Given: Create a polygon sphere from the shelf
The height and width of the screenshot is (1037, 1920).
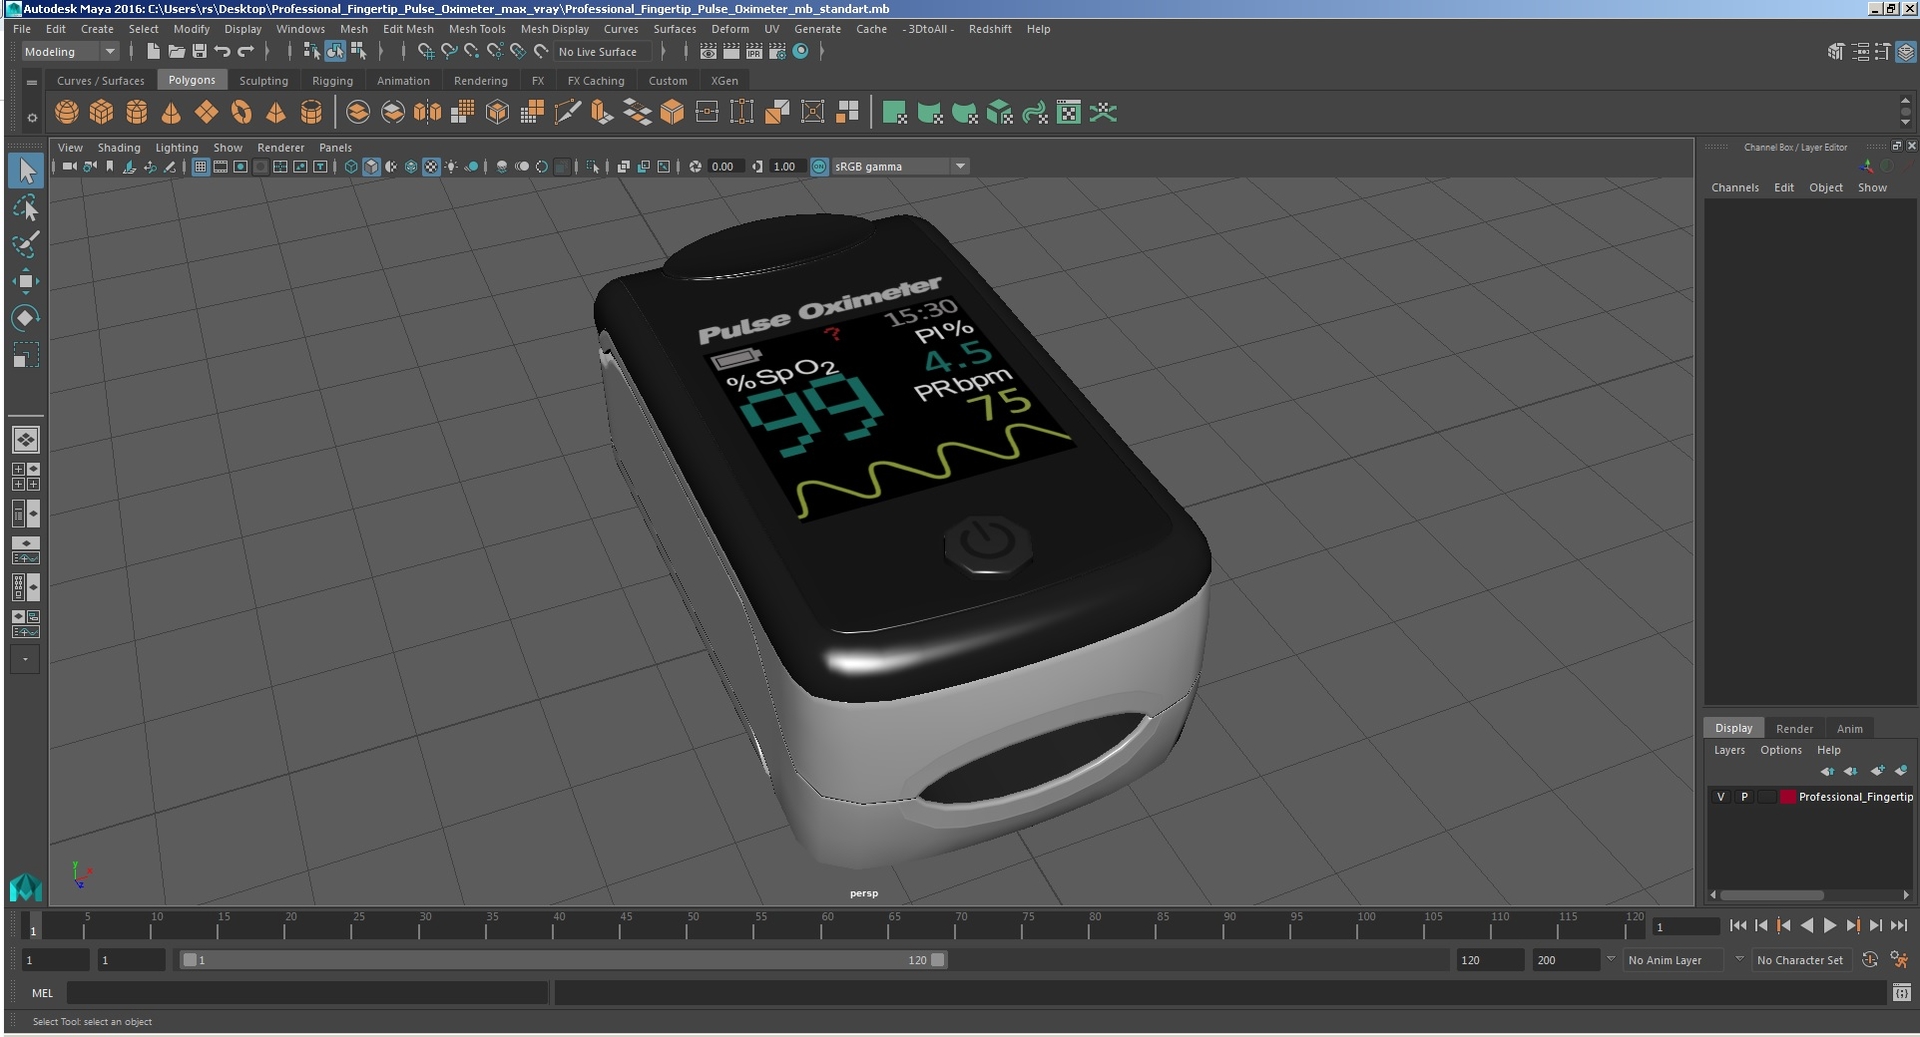Looking at the screenshot, I should tap(66, 112).
